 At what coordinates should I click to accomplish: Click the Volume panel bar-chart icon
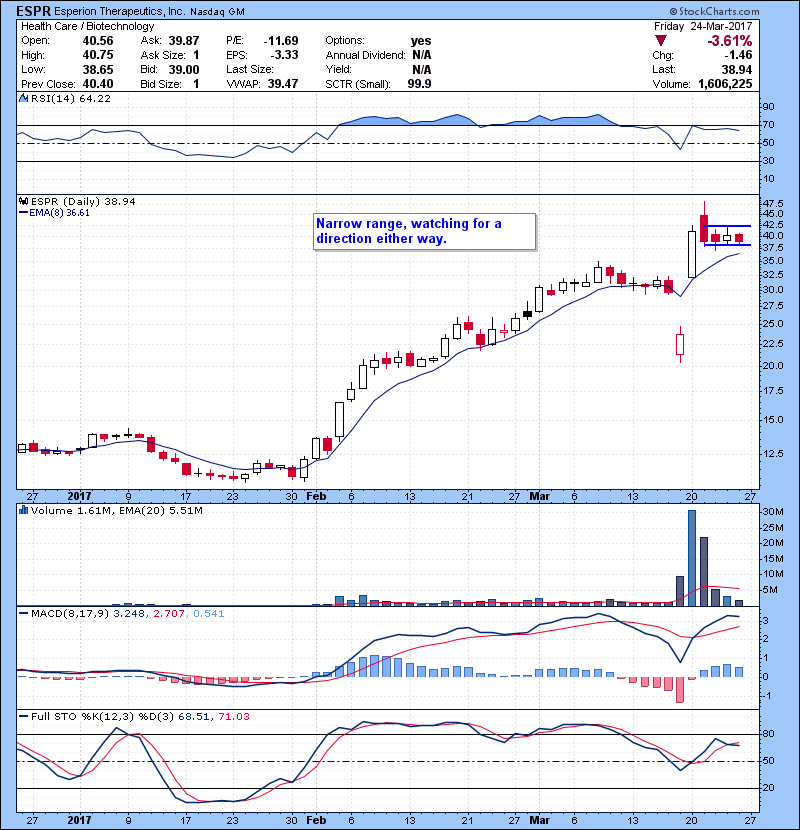23,510
